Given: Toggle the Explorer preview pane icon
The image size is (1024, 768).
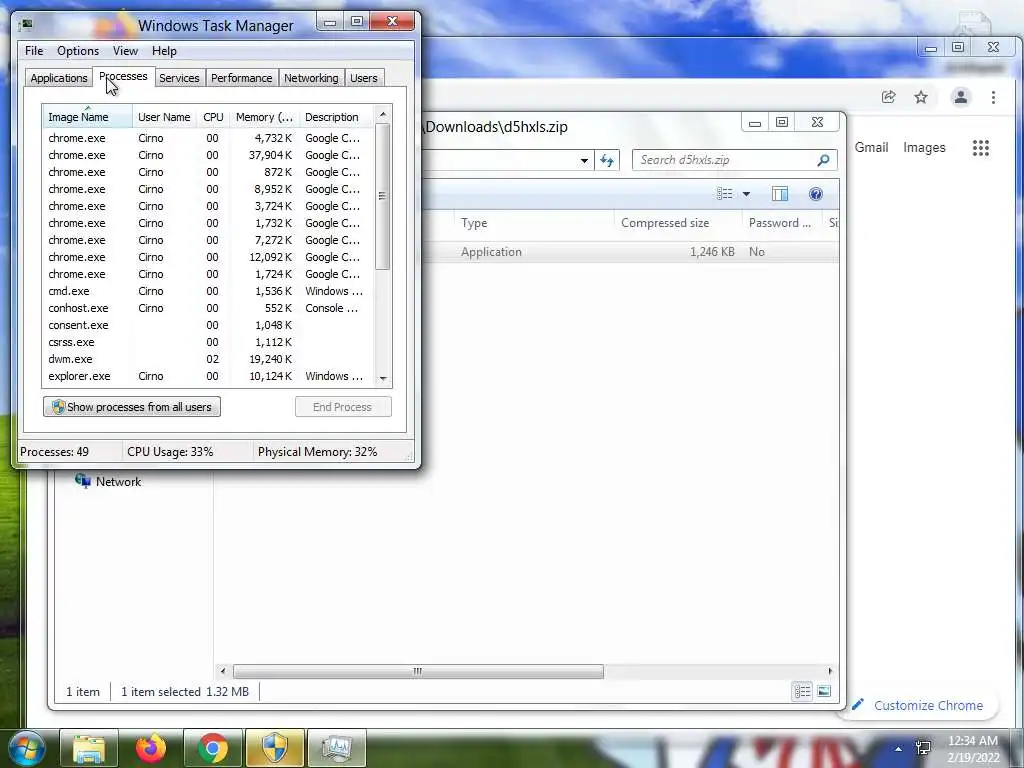Looking at the screenshot, I should [780, 194].
